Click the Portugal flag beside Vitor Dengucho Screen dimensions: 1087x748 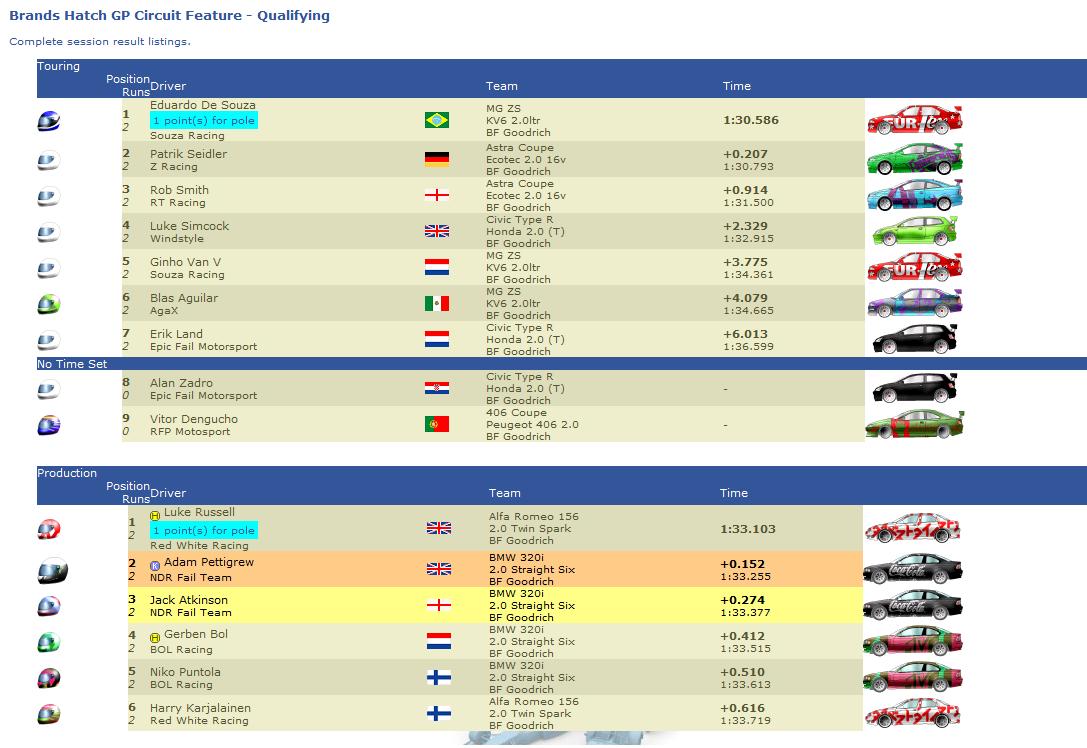coord(437,424)
